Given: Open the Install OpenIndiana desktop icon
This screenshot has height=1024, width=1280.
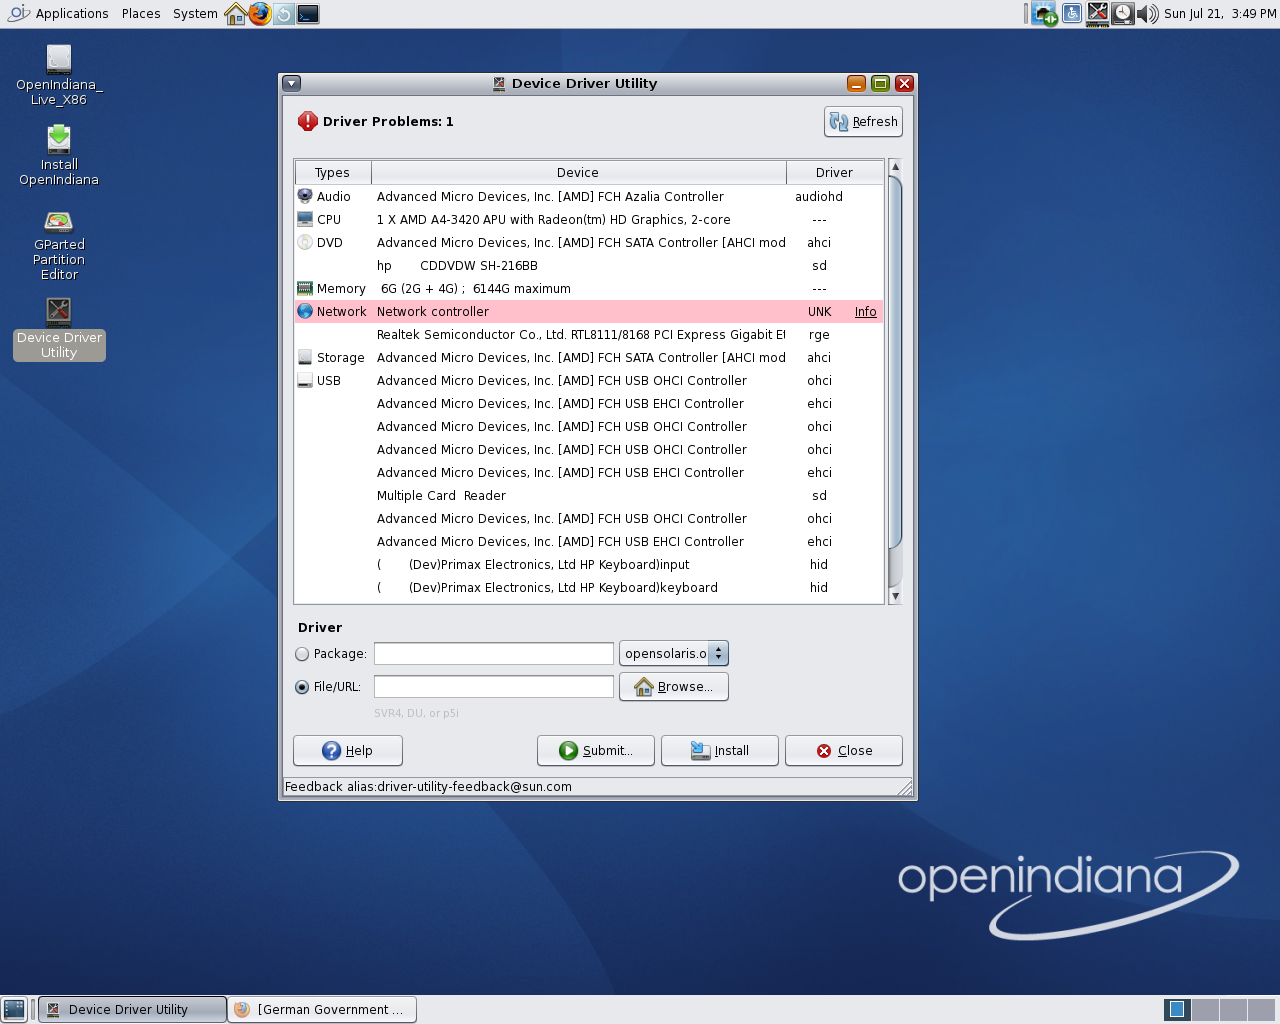Looking at the screenshot, I should coord(59,155).
